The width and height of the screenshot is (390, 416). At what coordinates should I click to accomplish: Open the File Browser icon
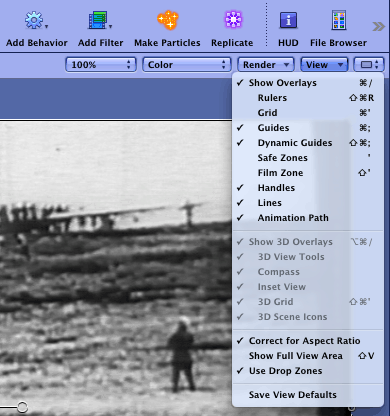(339, 20)
